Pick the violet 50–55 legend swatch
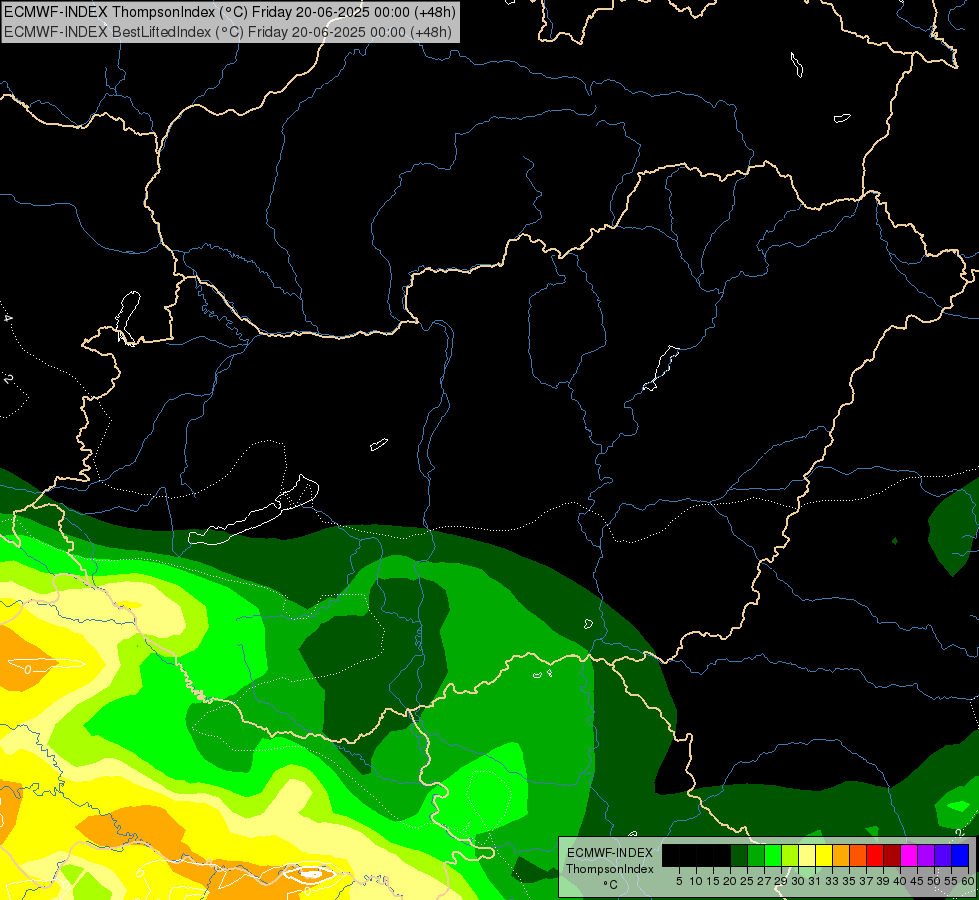Screen dimensions: 979x900 point(943,855)
